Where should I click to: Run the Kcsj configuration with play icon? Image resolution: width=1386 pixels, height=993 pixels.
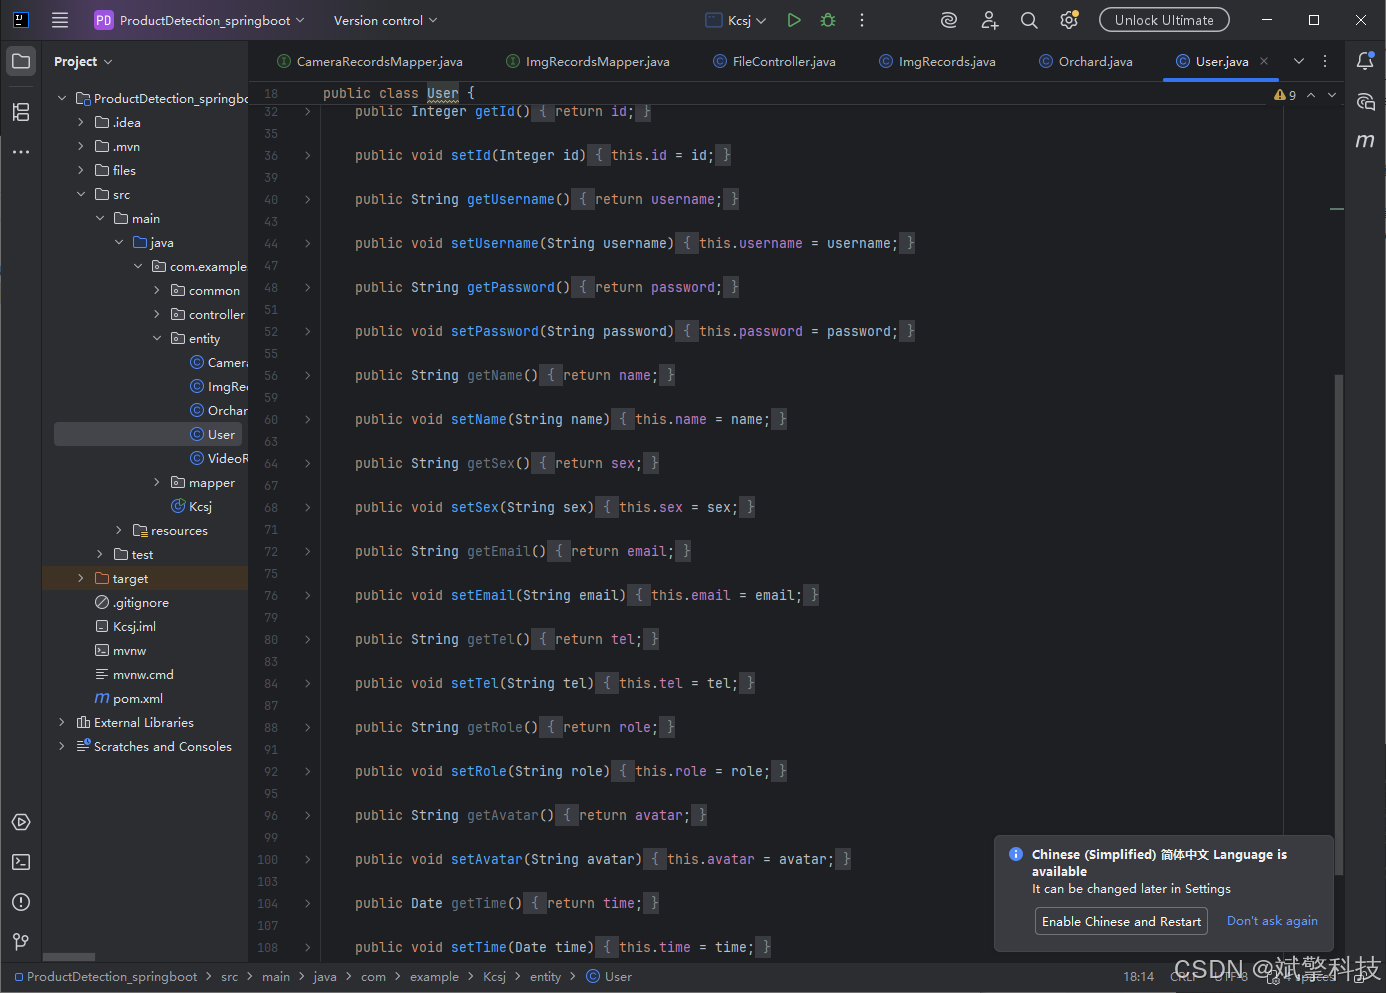pyautogui.click(x=794, y=20)
